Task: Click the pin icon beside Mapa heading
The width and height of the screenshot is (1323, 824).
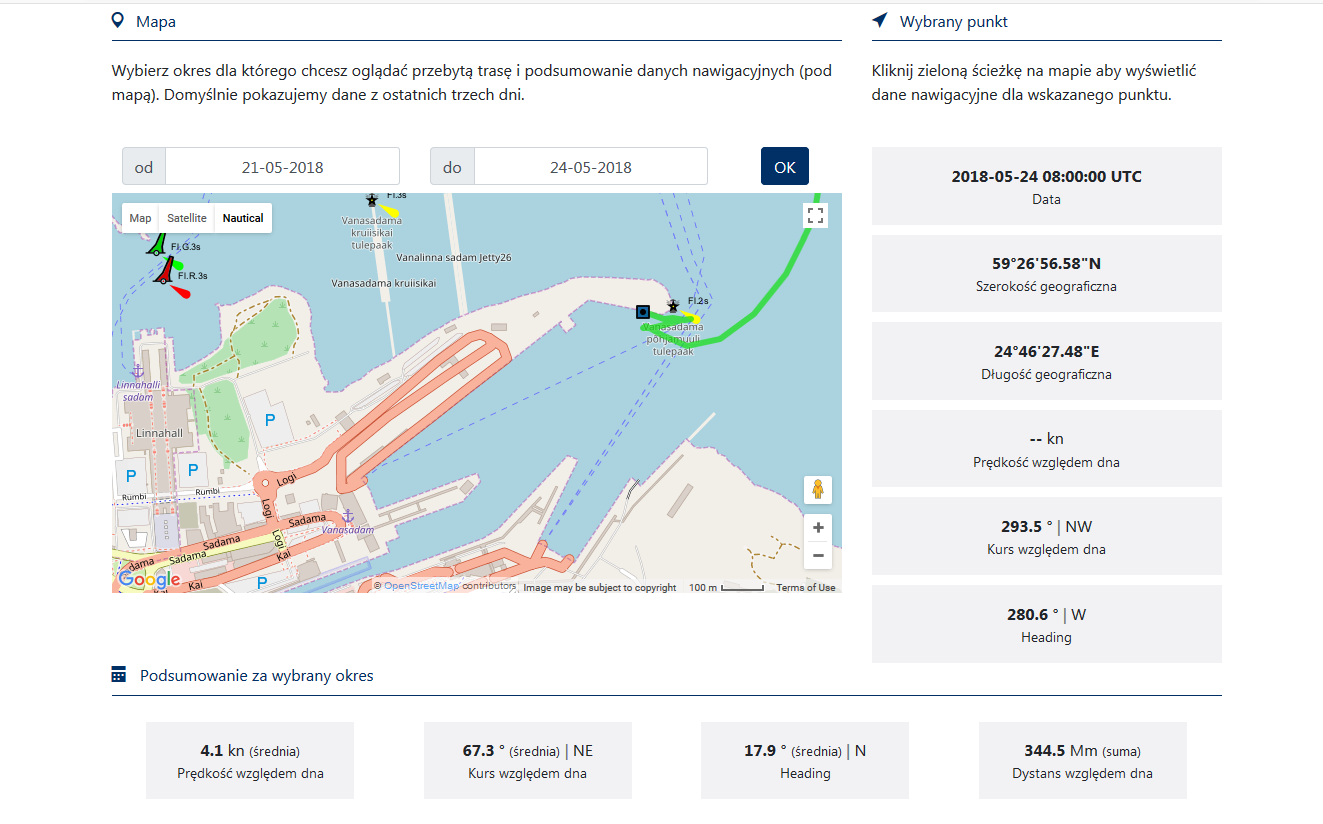Action: 119,20
